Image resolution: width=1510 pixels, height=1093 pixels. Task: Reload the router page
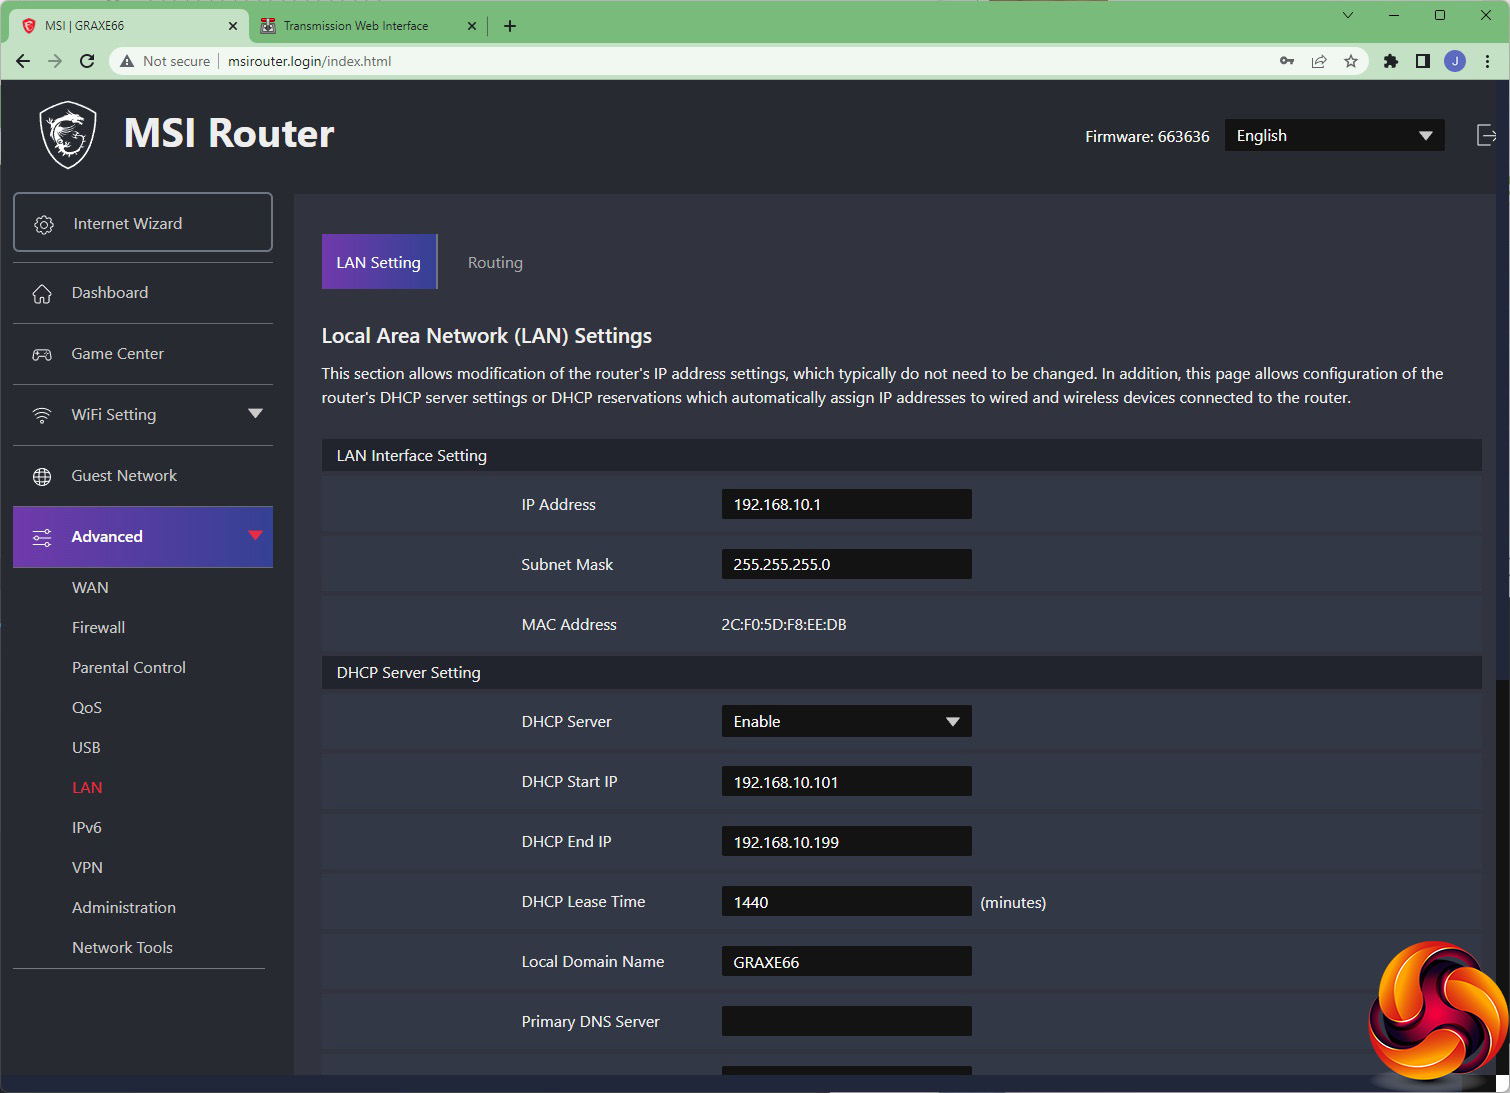[87, 61]
